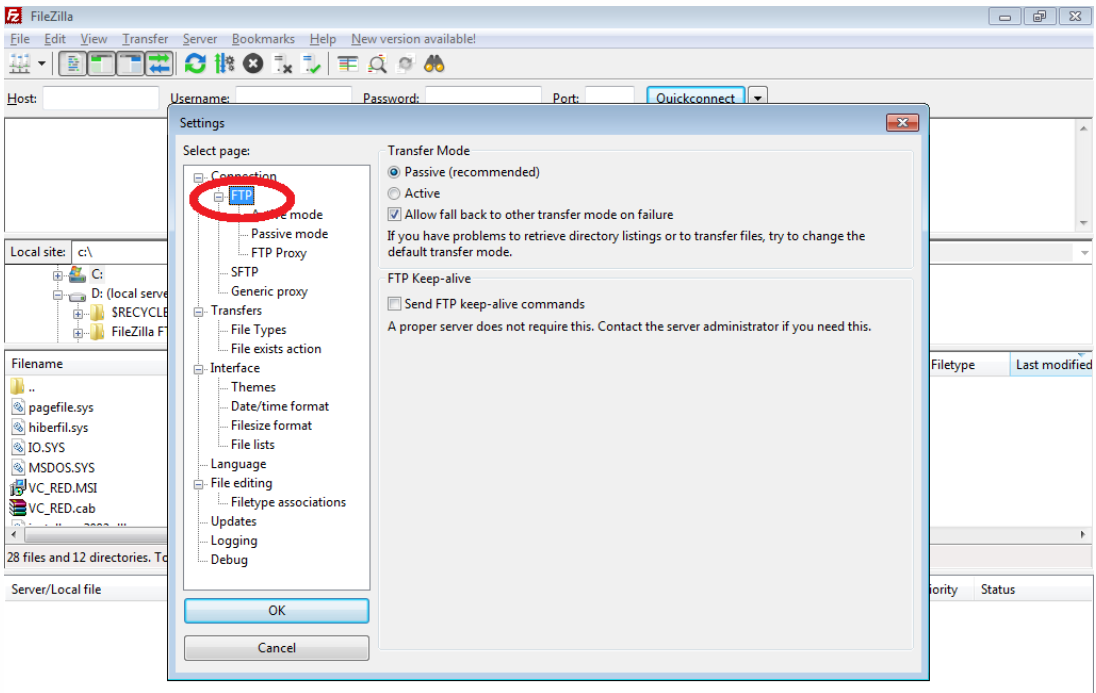Open the Transfer menu
Image resolution: width=1096 pixels, height=693 pixels.
pyautogui.click(x=145, y=39)
